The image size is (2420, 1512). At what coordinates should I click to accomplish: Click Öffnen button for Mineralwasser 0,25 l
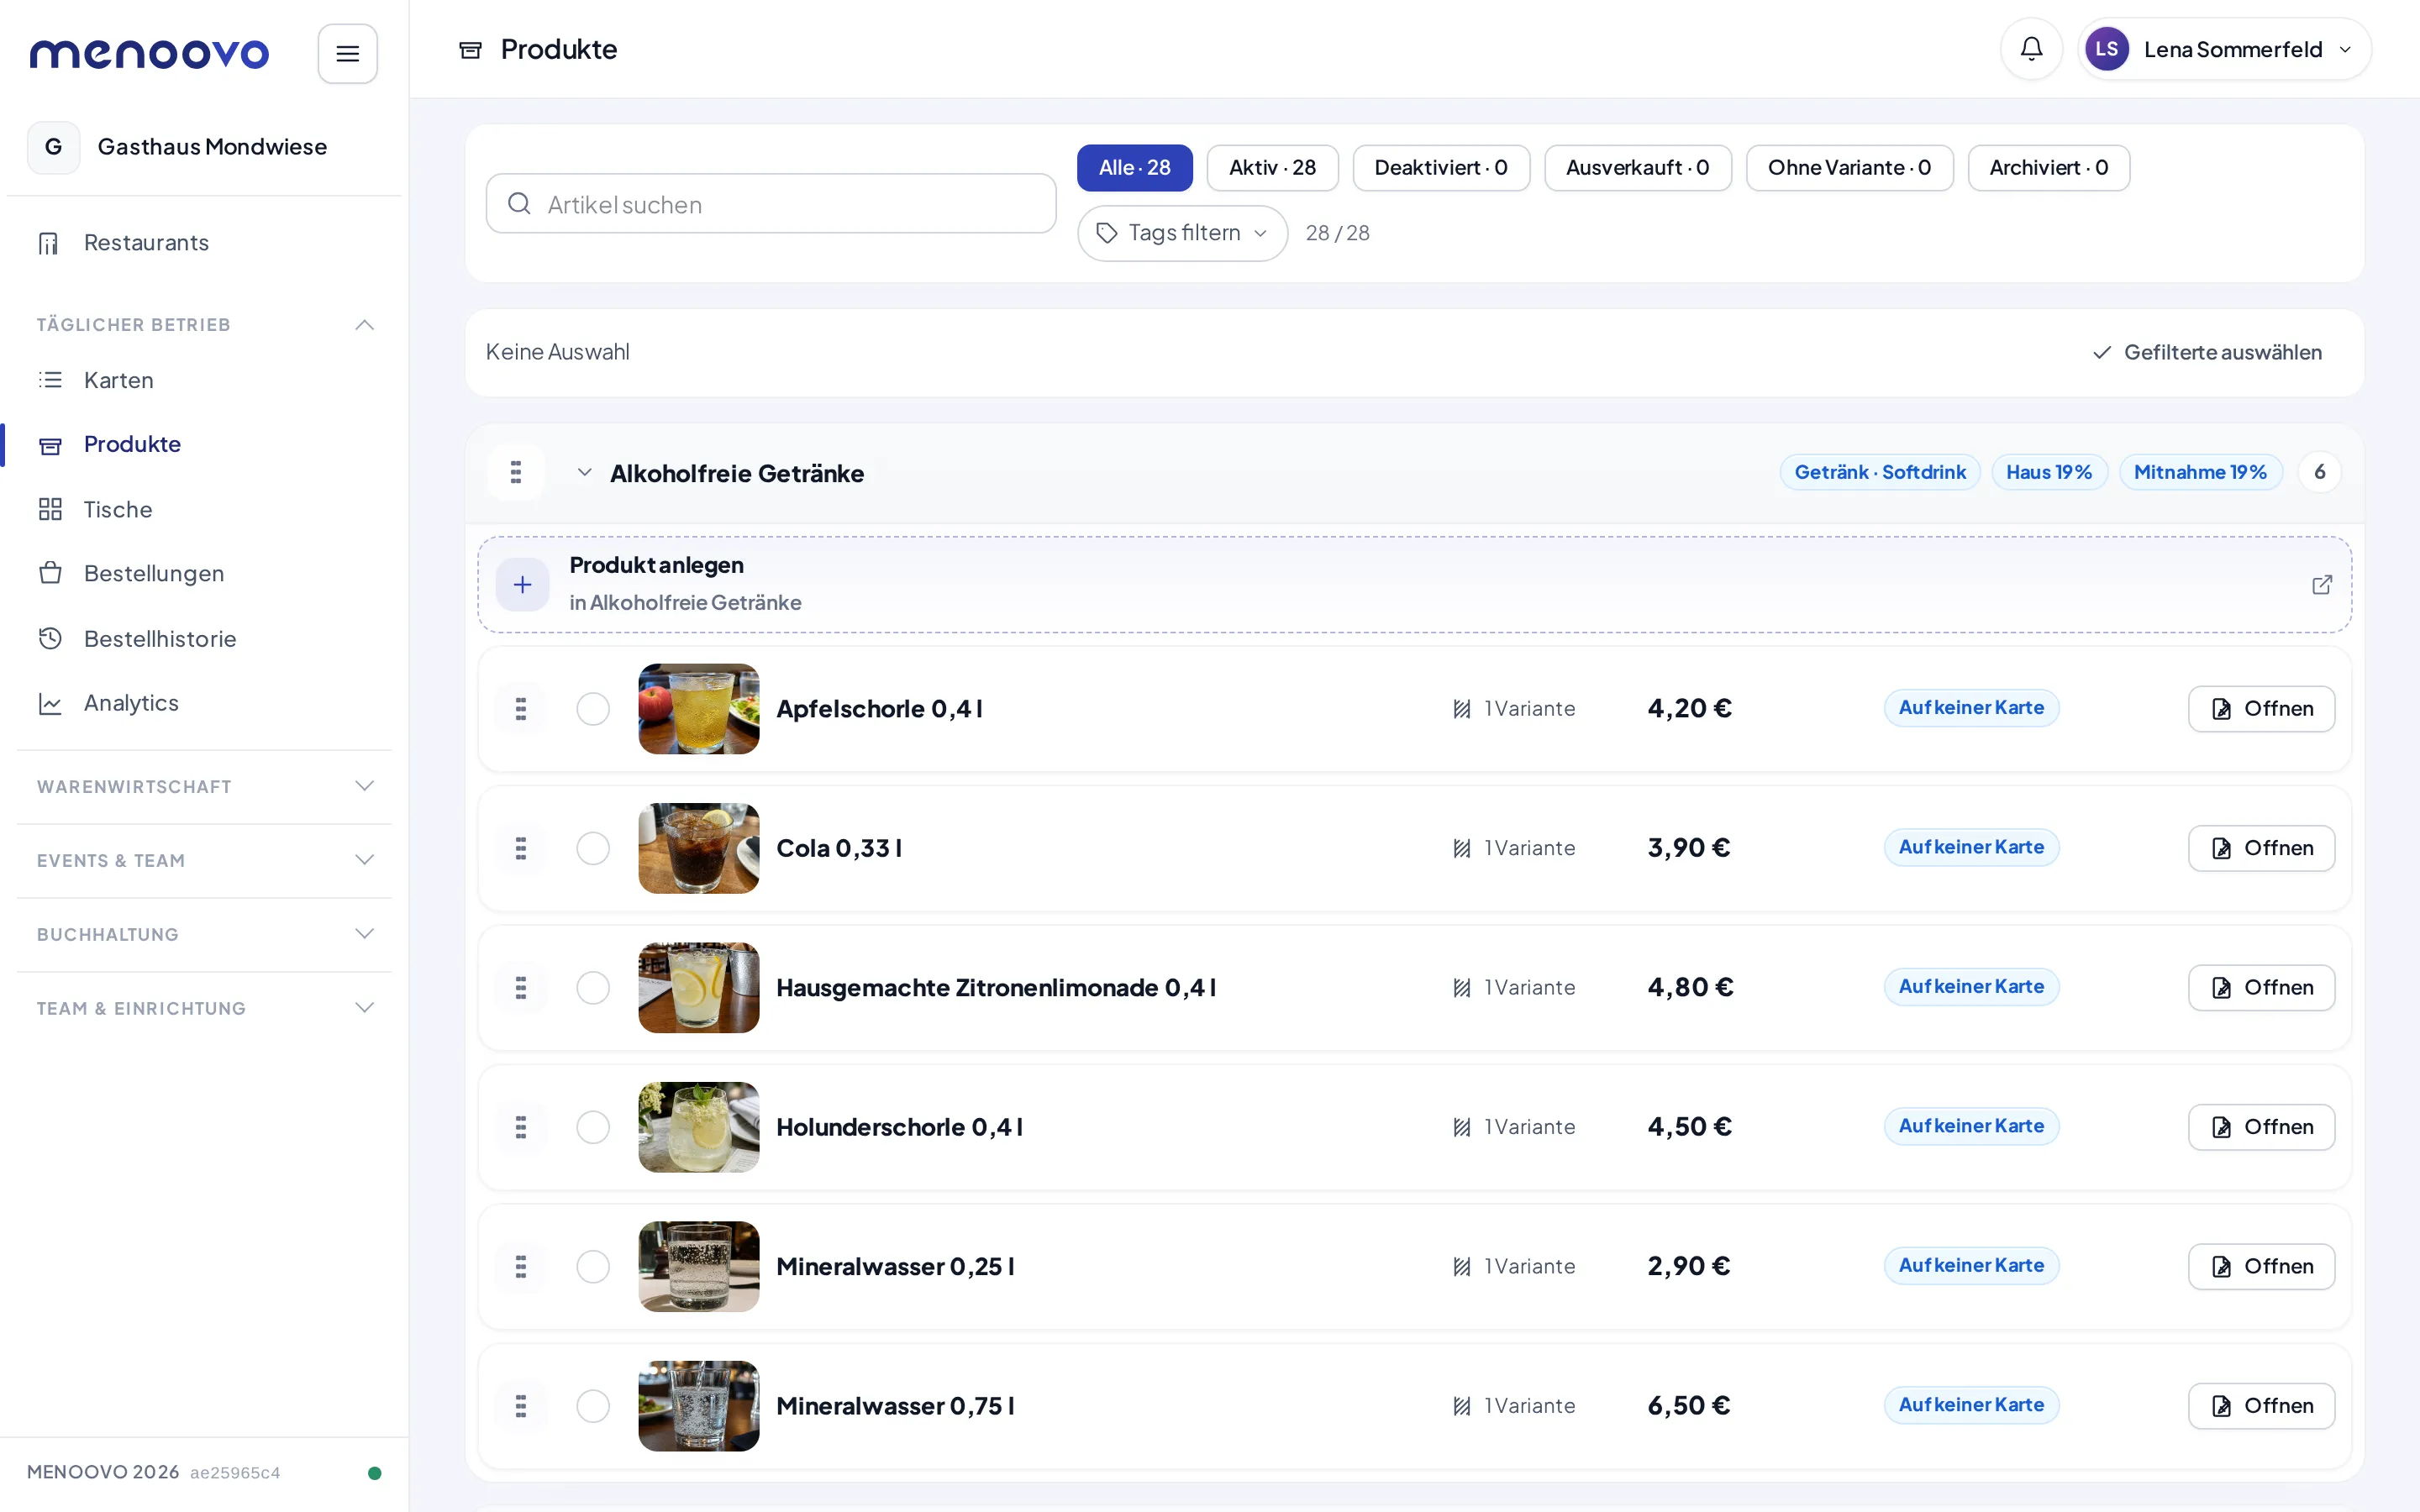[2261, 1267]
